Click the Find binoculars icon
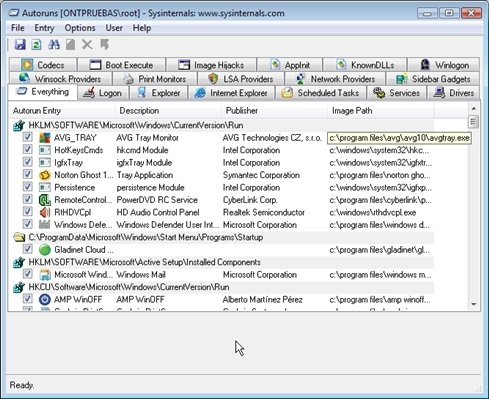 pyautogui.click(x=54, y=44)
